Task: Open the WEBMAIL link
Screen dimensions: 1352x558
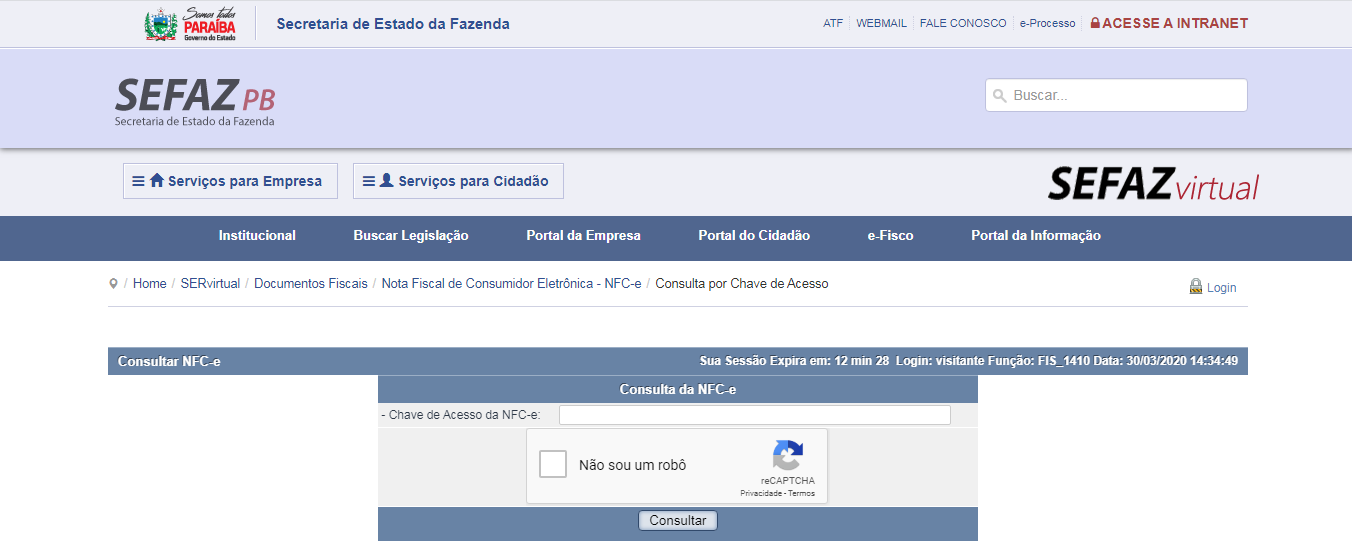Action: pyautogui.click(x=881, y=23)
